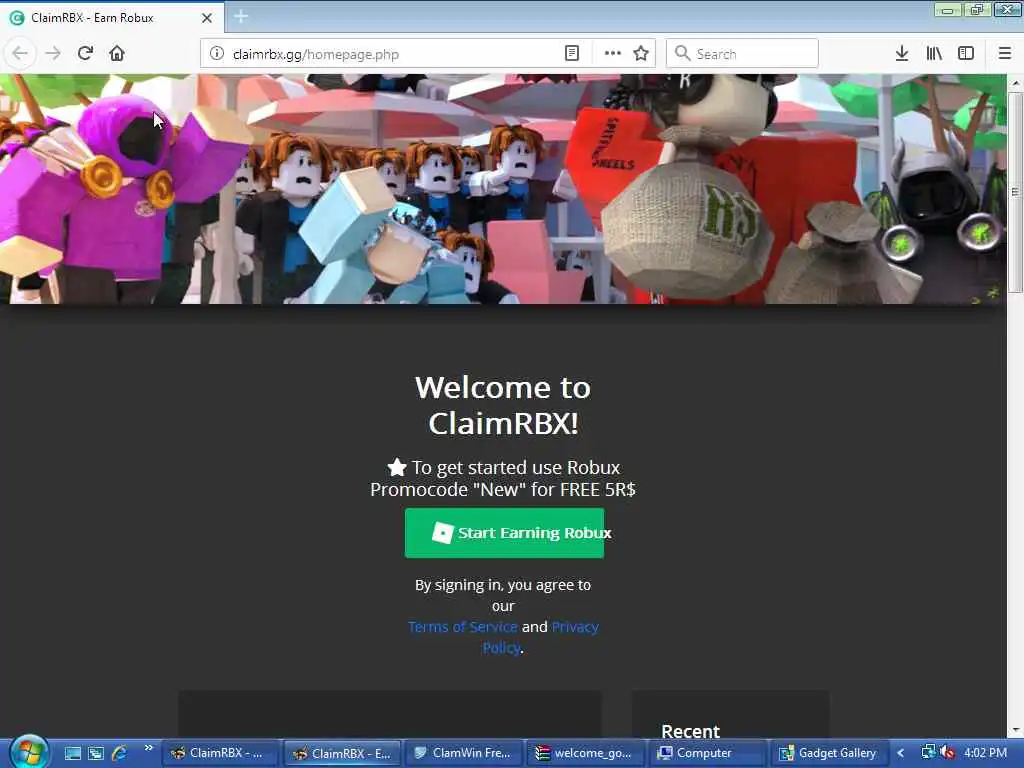Show site information for claimrbx.gg
Screen dimensions: 1024x768
[x=217, y=54]
